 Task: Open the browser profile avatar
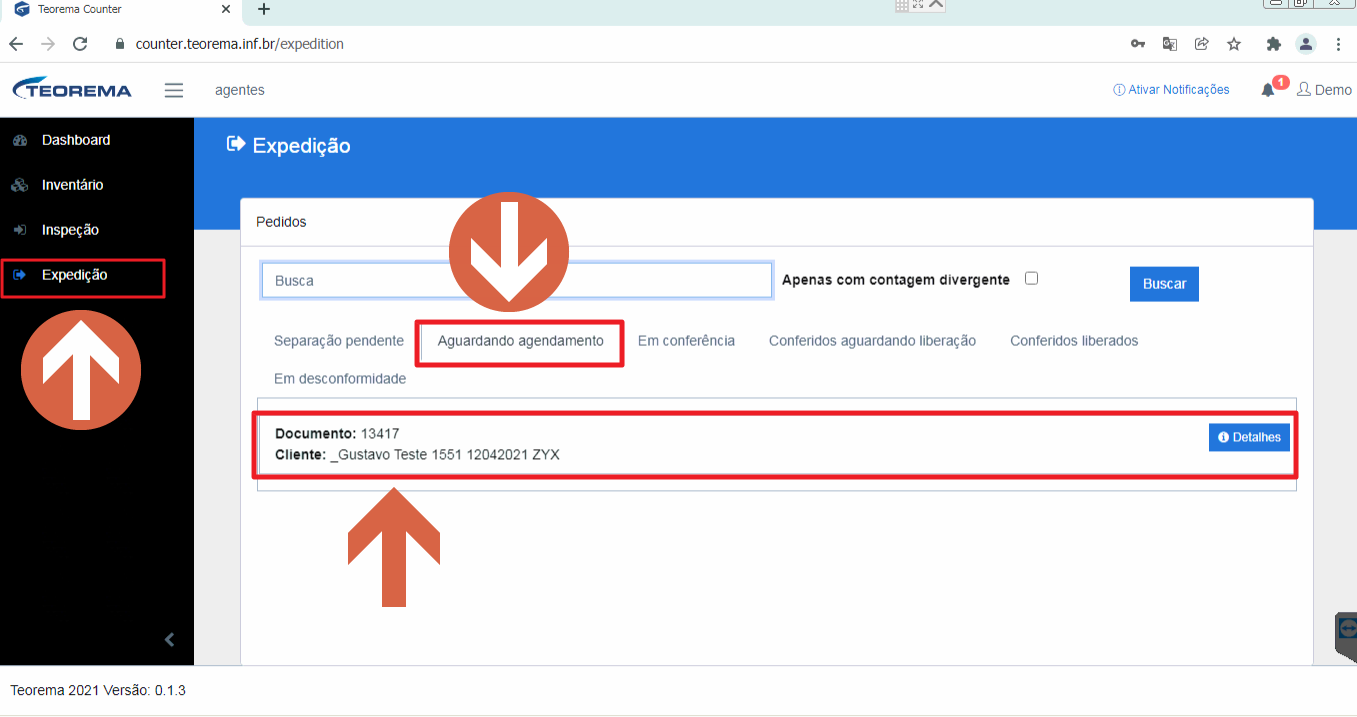click(x=1306, y=44)
